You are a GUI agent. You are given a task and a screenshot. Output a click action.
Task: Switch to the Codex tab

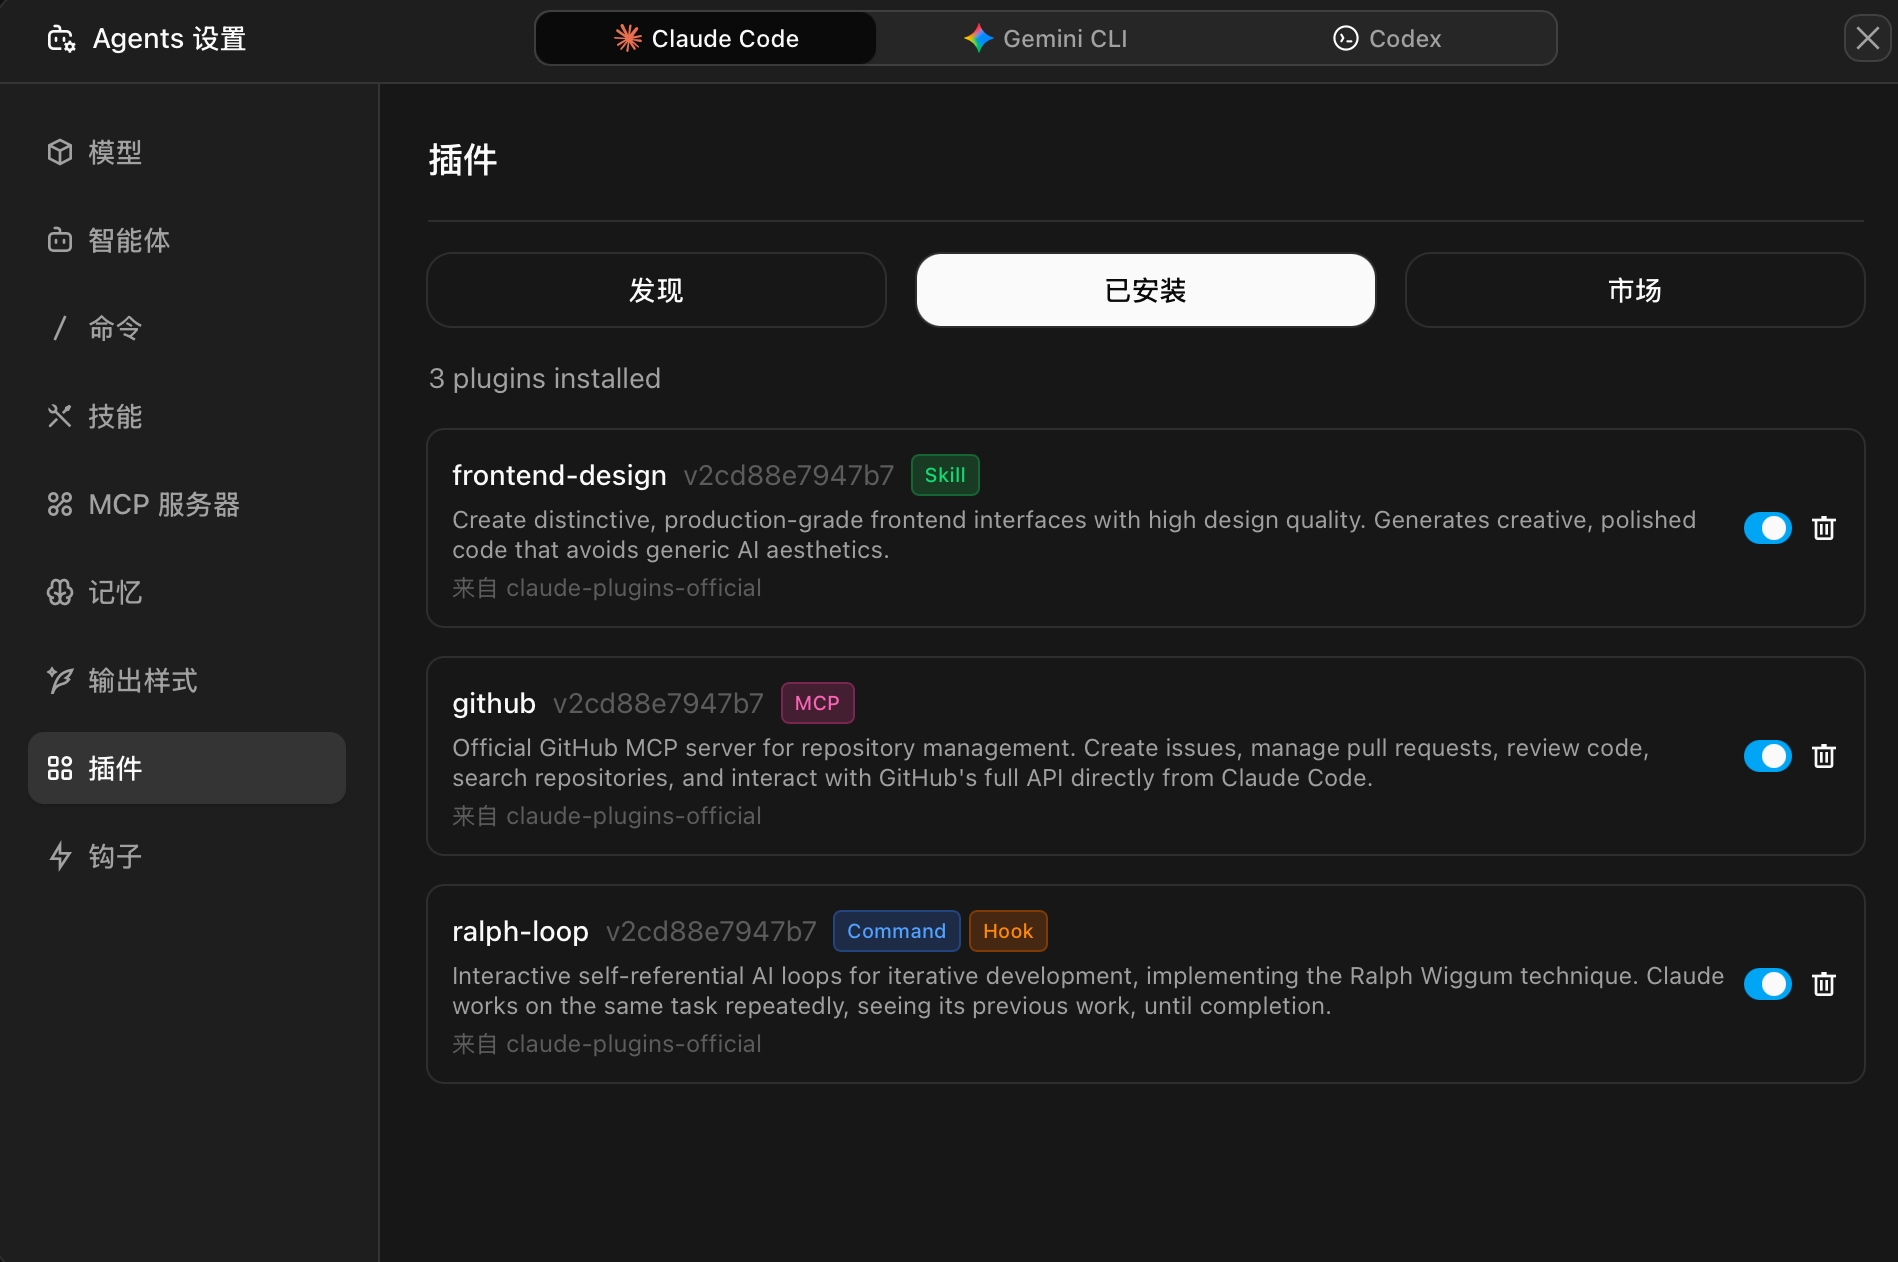click(1386, 38)
